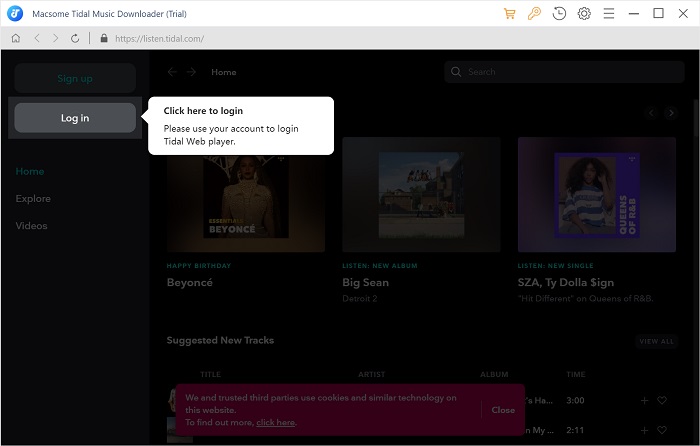Go to home page via house icon
Viewport: 700px width, 446px height.
[16, 38]
